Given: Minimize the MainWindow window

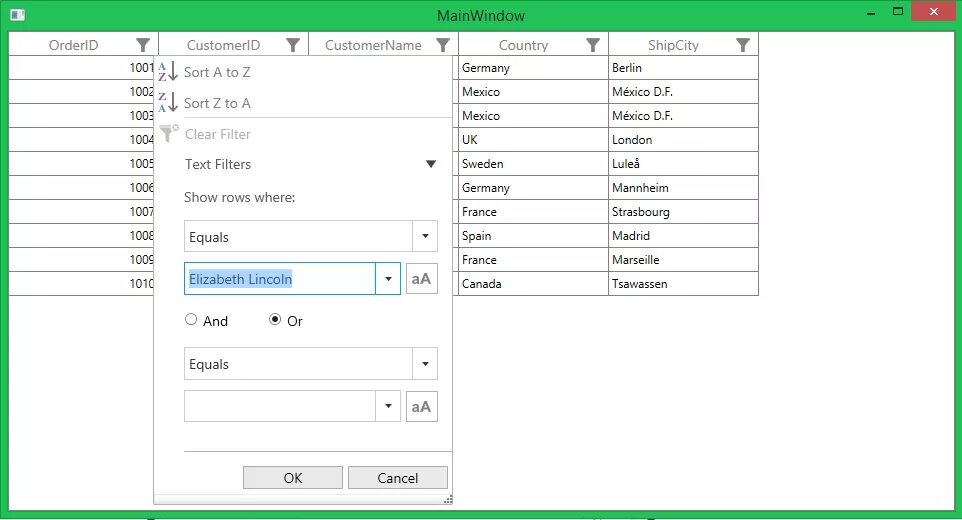Looking at the screenshot, I should point(871,13).
